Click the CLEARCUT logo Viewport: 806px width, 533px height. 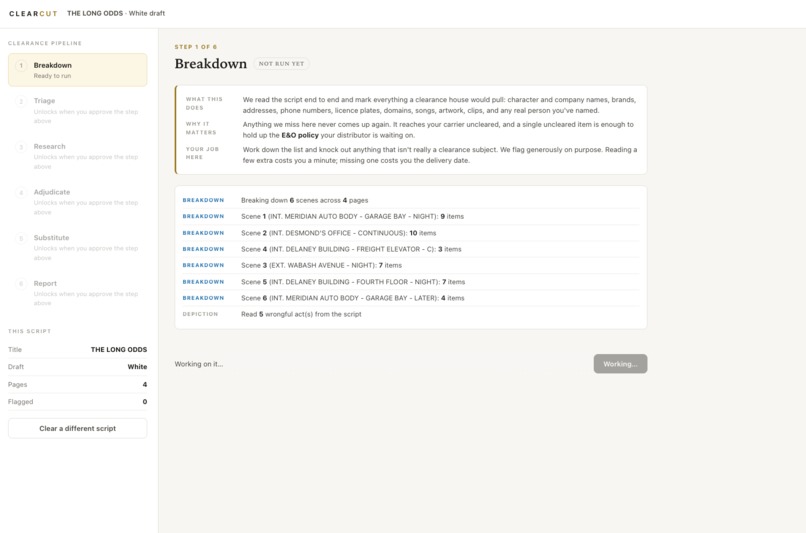coord(33,13)
